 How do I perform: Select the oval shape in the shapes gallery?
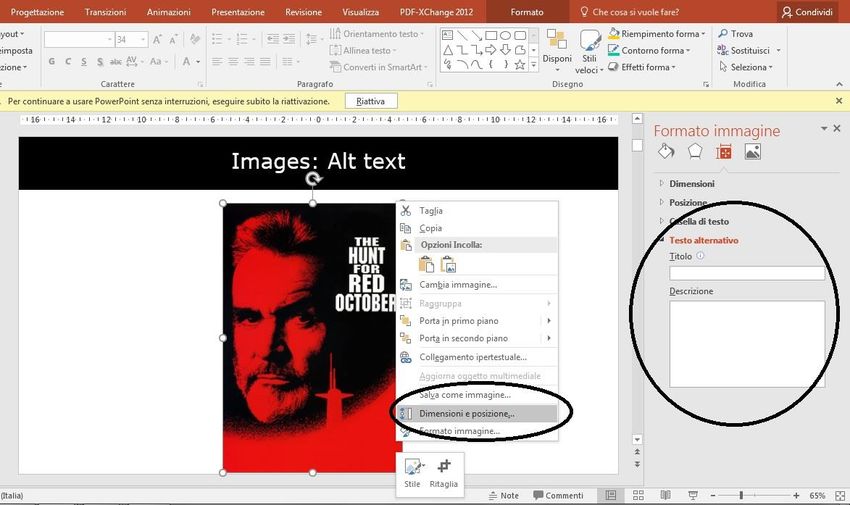pyautogui.click(x=505, y=36)
